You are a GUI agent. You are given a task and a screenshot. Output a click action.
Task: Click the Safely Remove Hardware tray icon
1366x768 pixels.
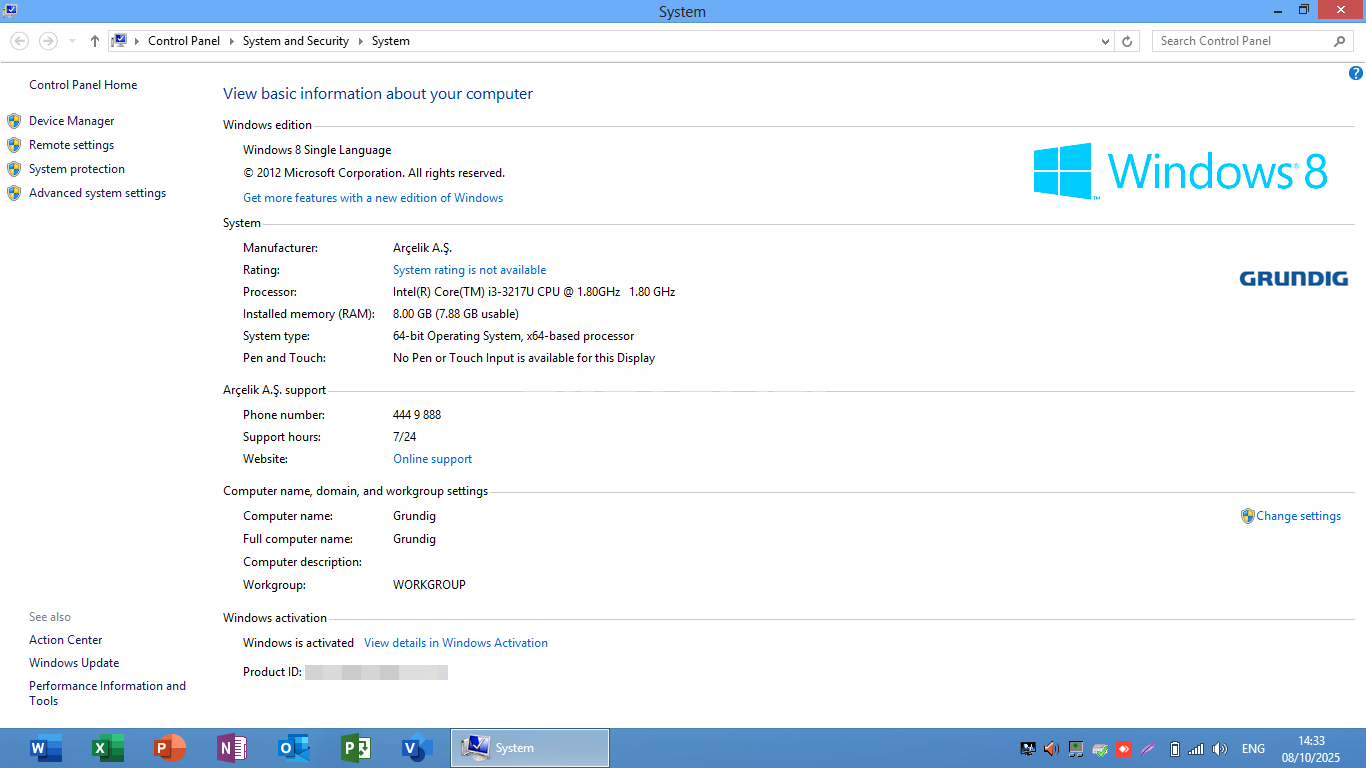[1100, 748]
